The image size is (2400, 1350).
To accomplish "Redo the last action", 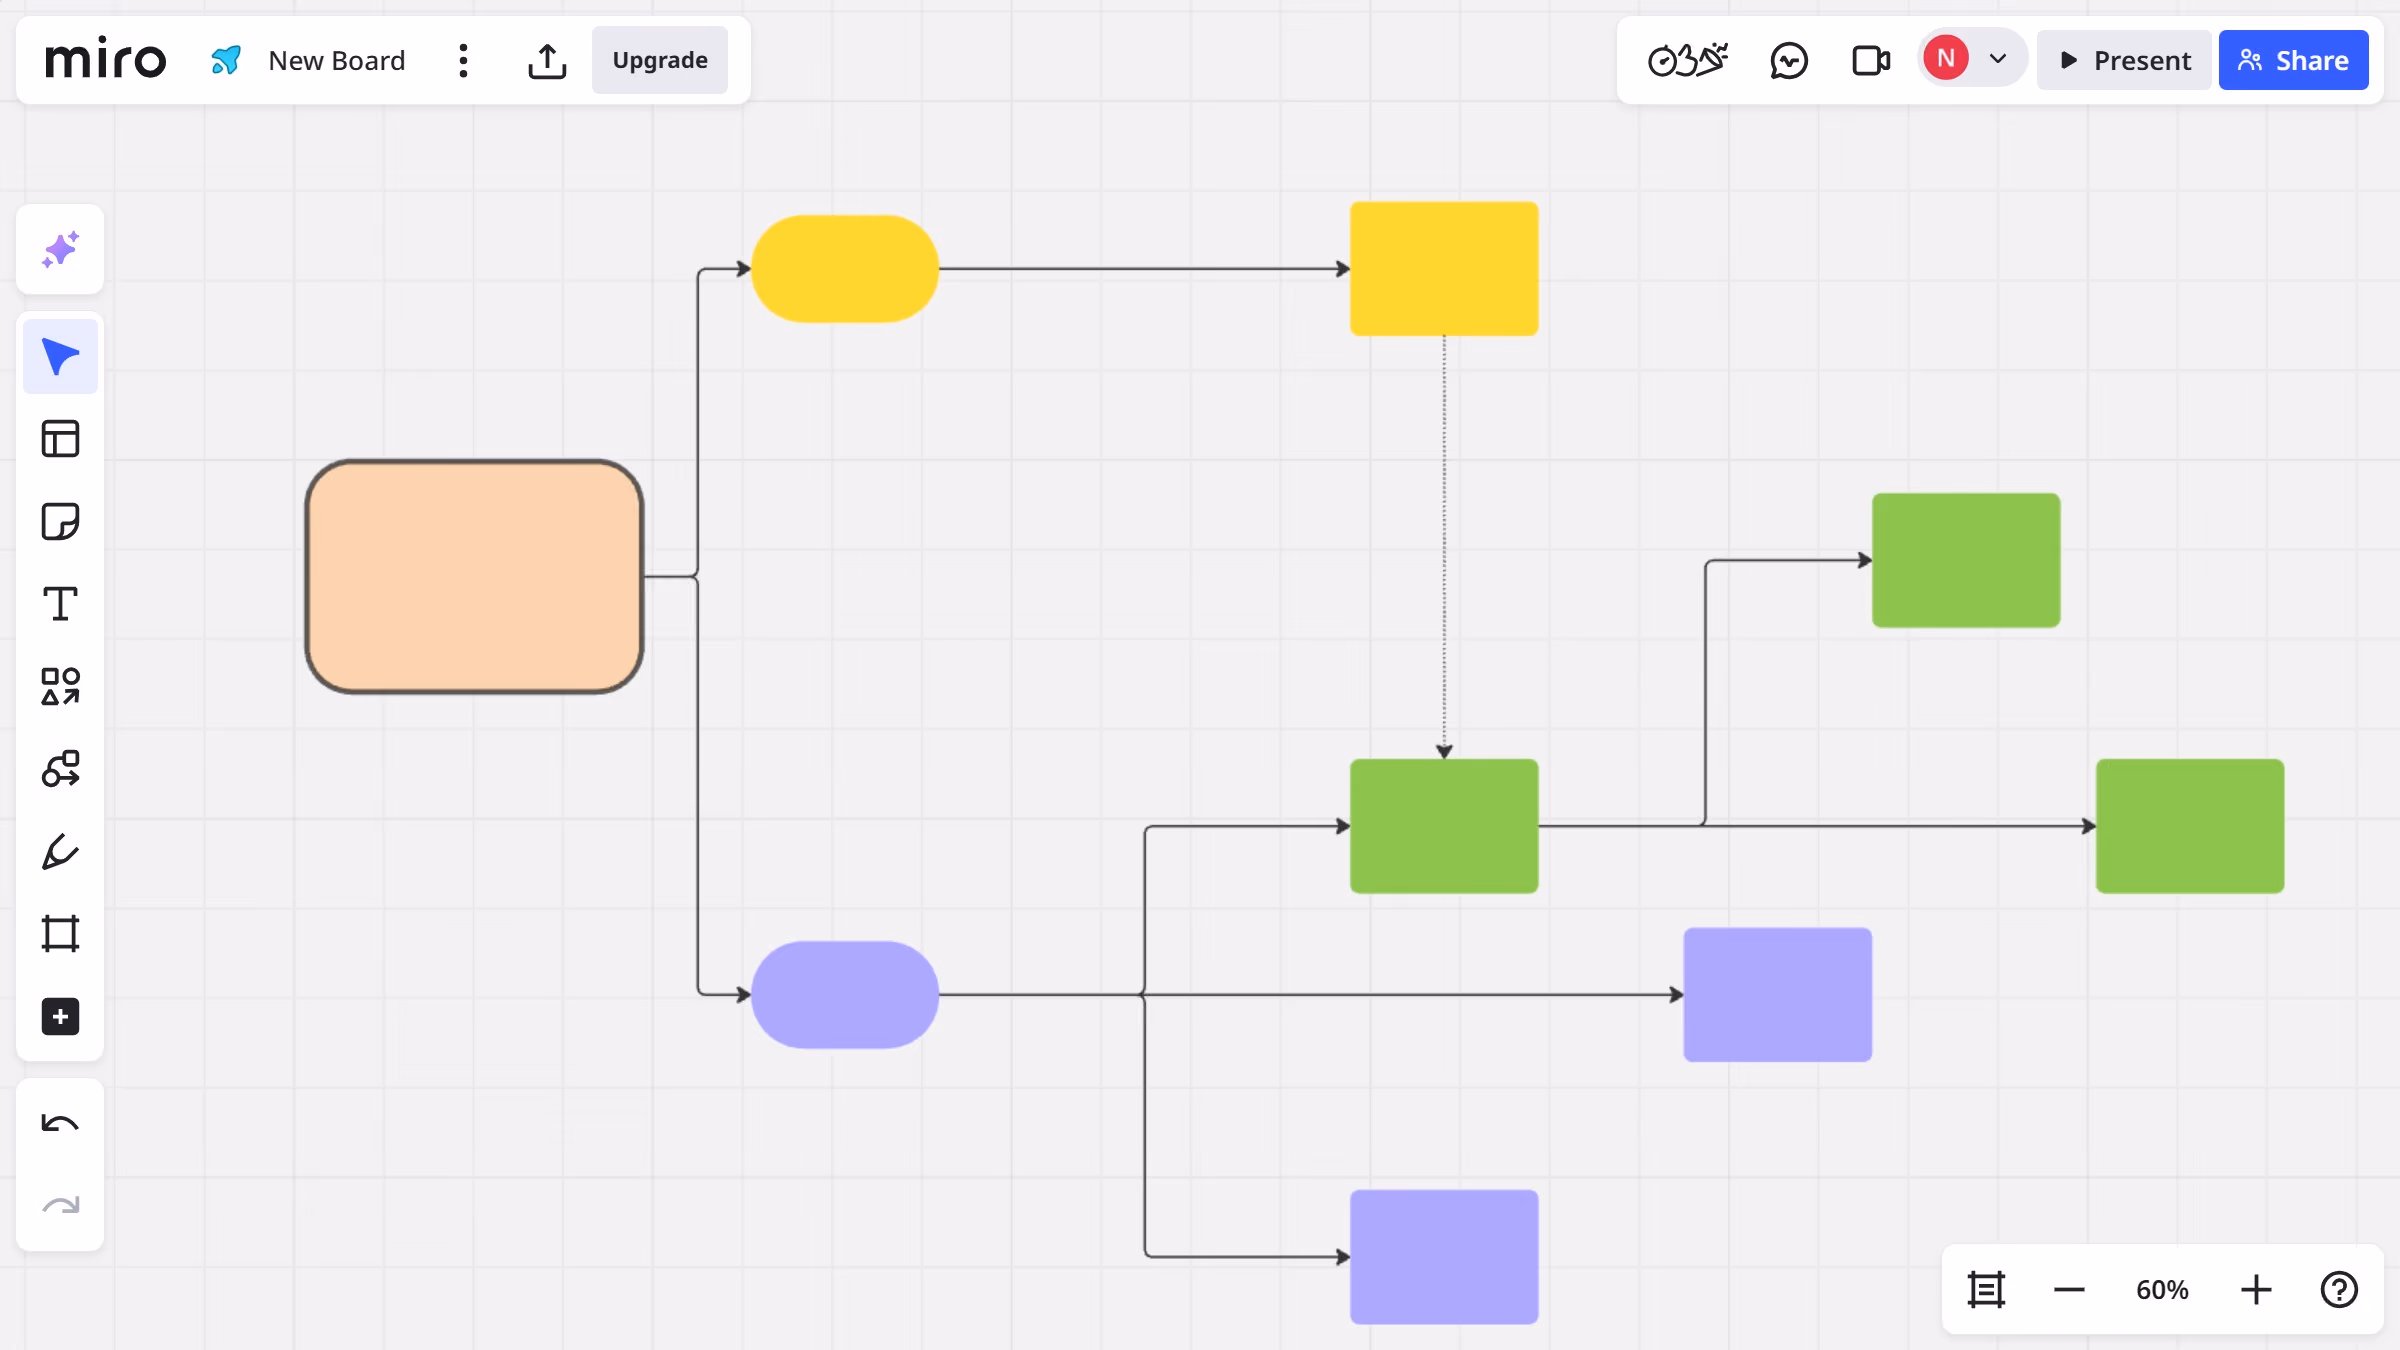I will [x=60, y=1206].
